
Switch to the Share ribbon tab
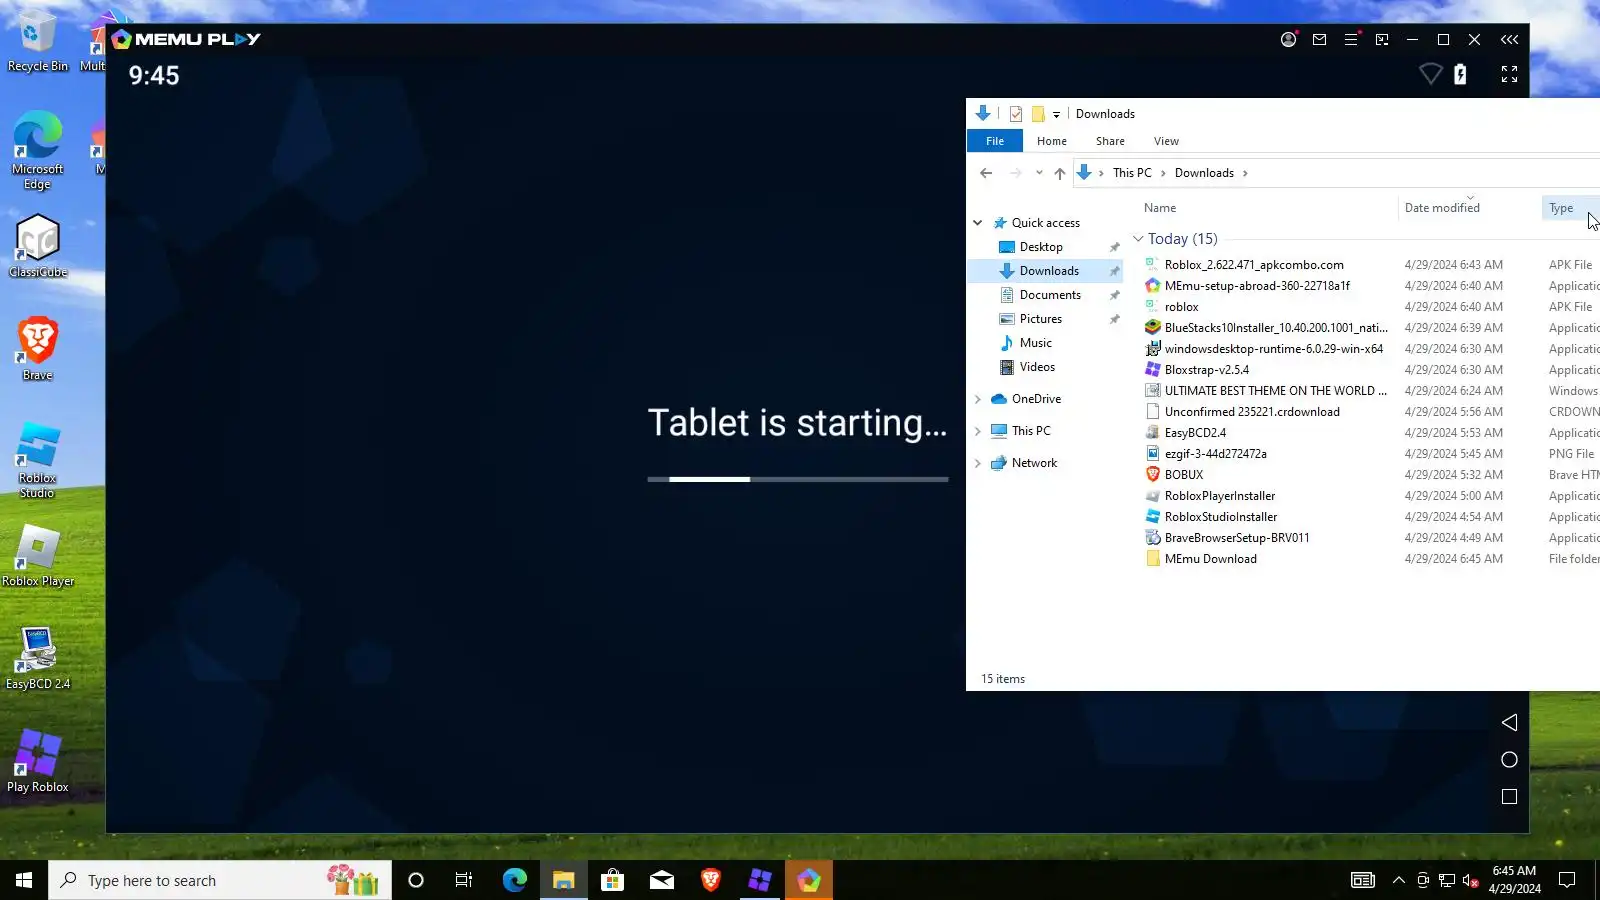1110,141
